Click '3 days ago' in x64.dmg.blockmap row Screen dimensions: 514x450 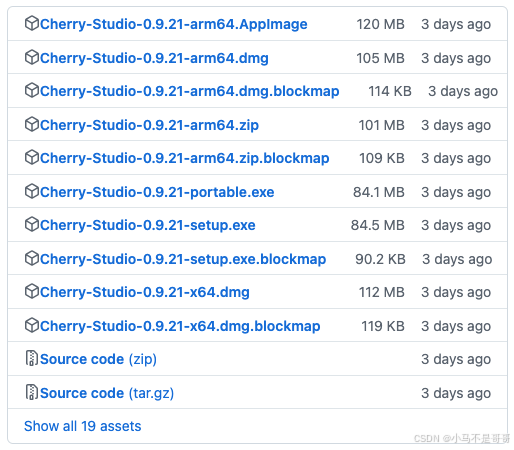[x=456, y=326]
